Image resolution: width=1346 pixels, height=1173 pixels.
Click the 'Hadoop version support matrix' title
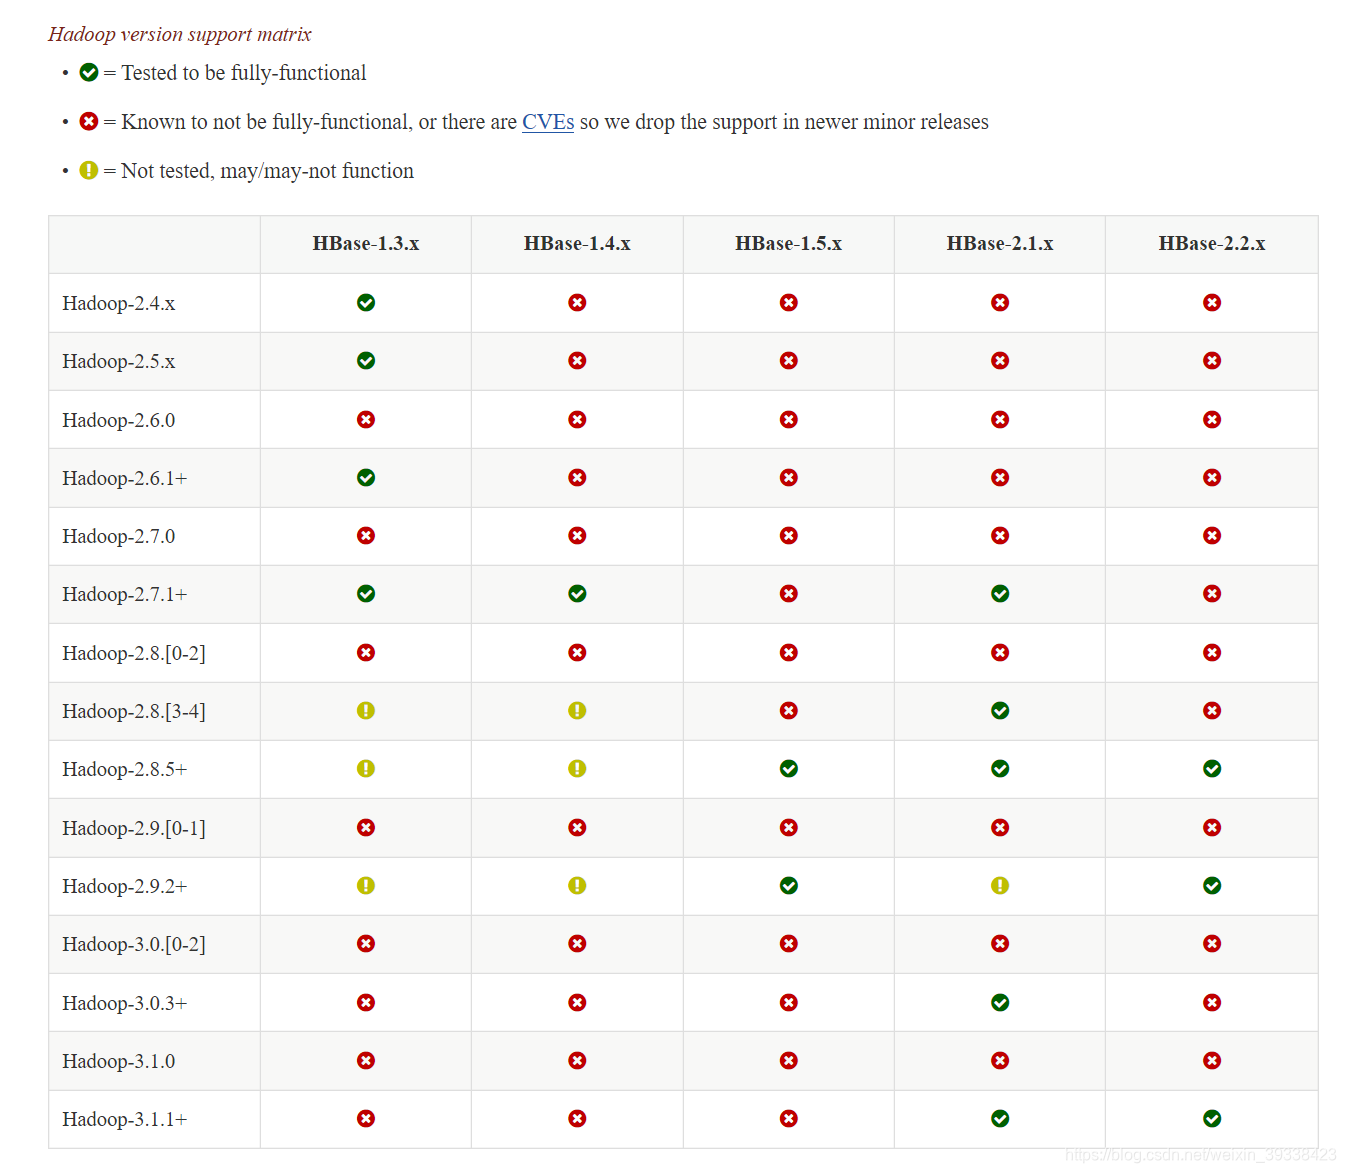(180, 34)
